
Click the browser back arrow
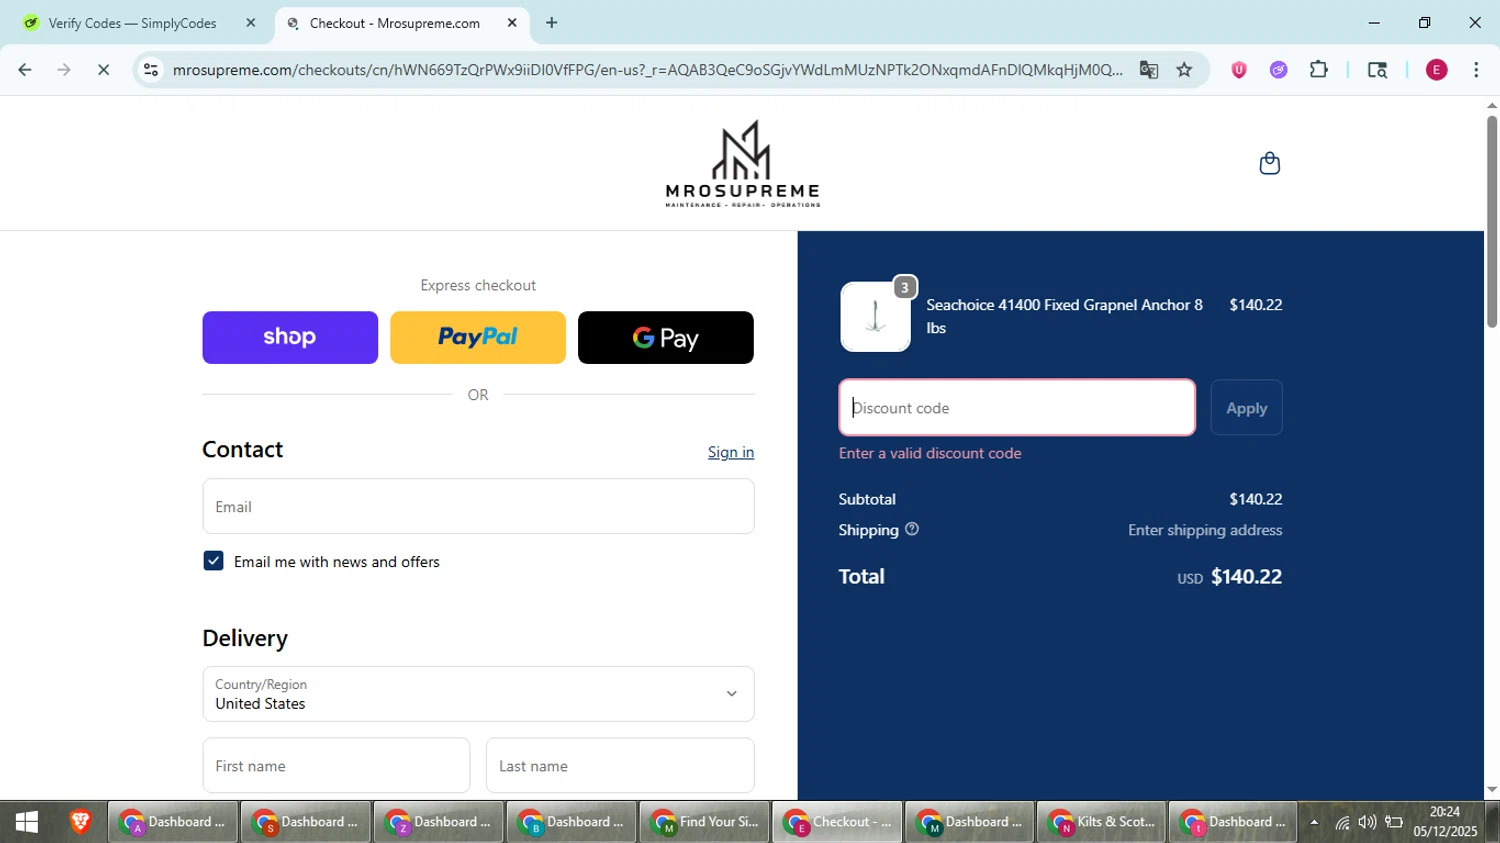25,70
